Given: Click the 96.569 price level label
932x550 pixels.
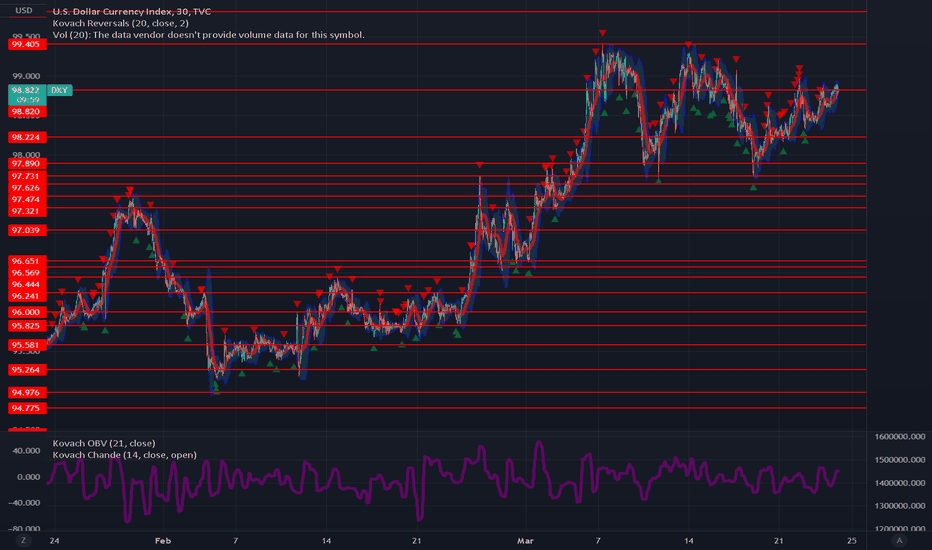Looking at the screenshot, I should point(27,273).
